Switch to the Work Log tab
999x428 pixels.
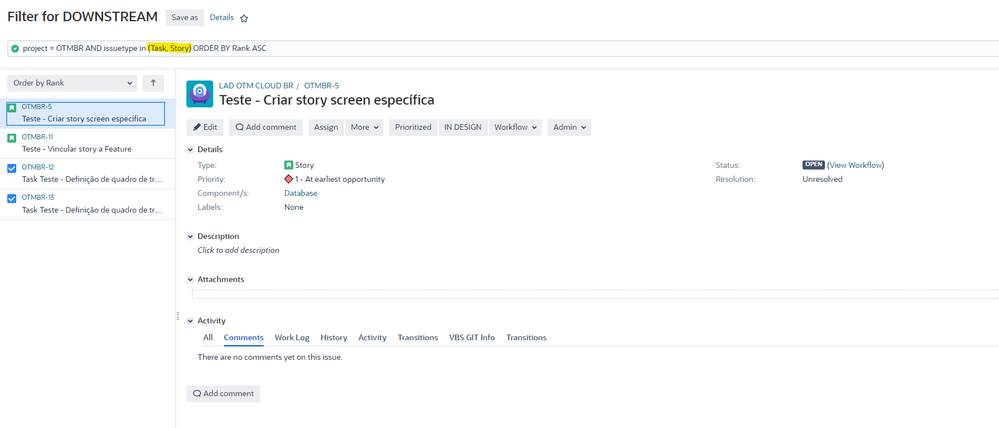(292, 338)
